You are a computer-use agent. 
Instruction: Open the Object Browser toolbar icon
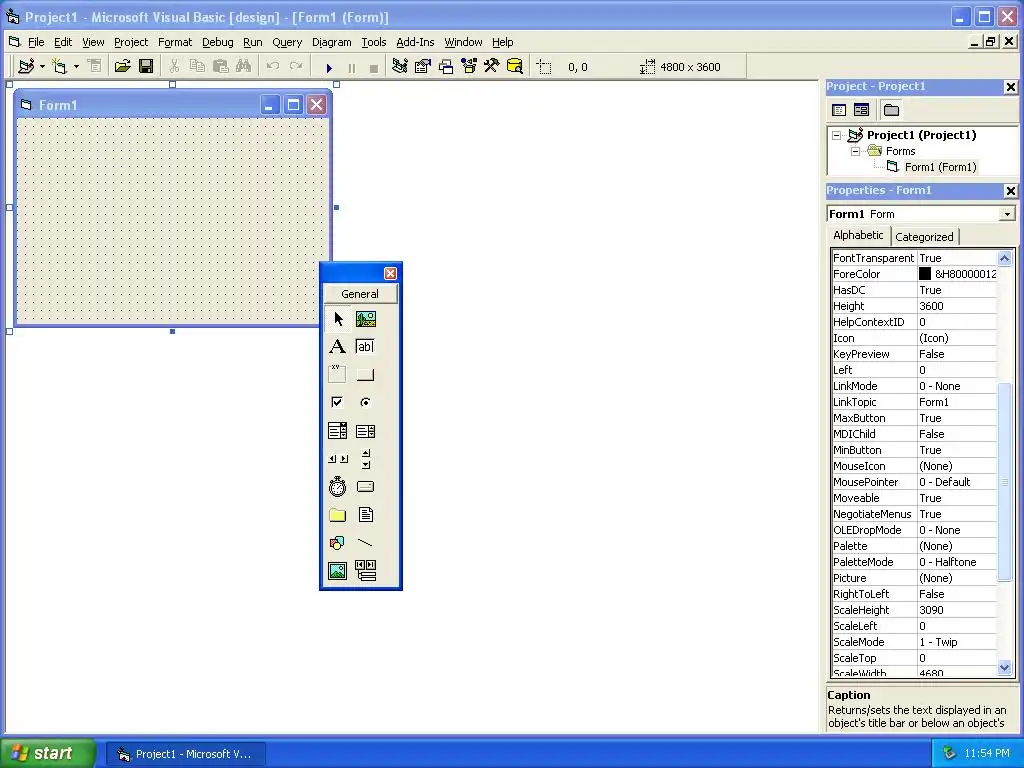469,67
